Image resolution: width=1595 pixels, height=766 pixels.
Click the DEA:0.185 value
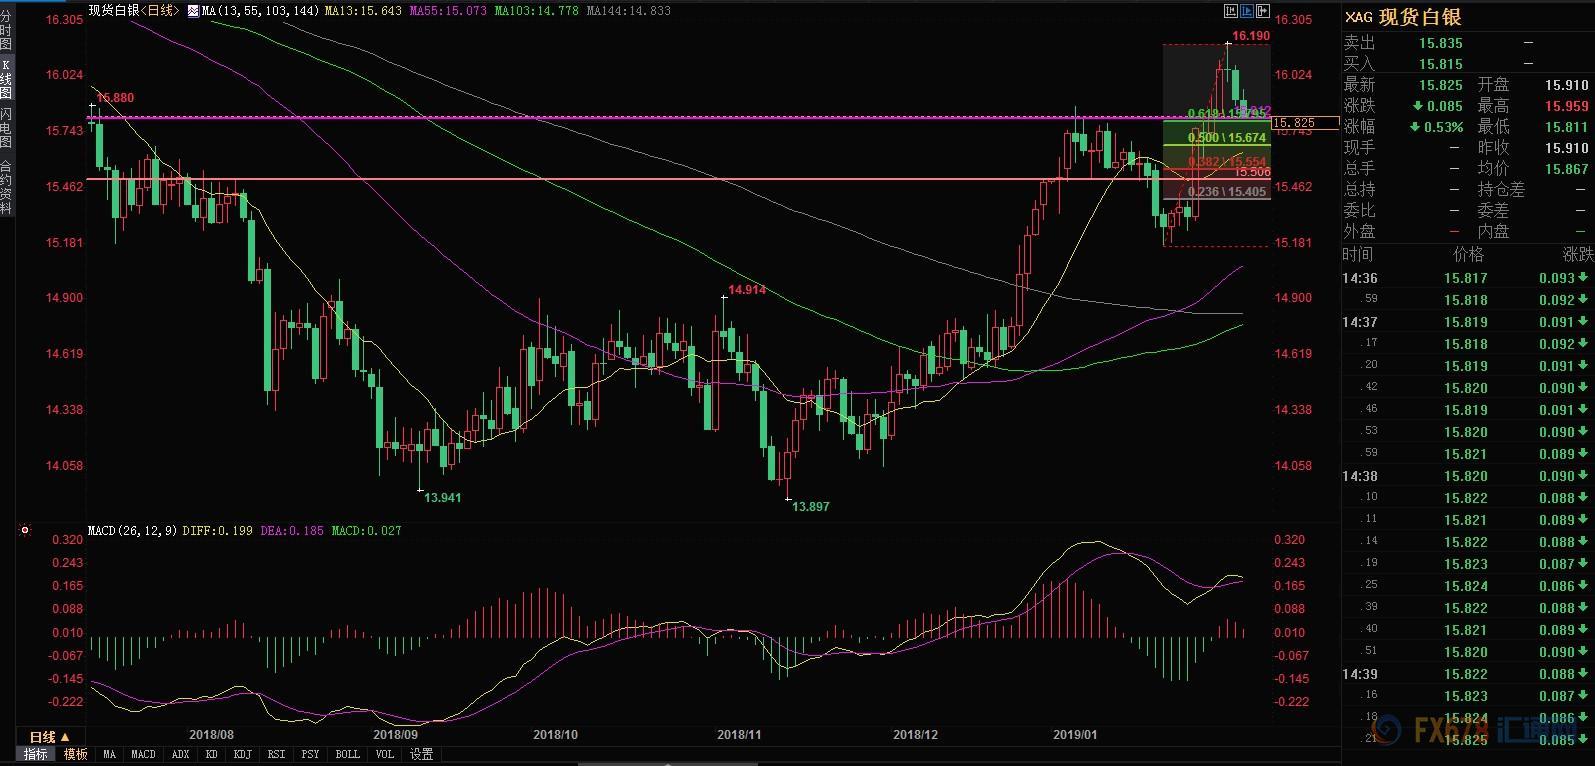tap(292, 530)
